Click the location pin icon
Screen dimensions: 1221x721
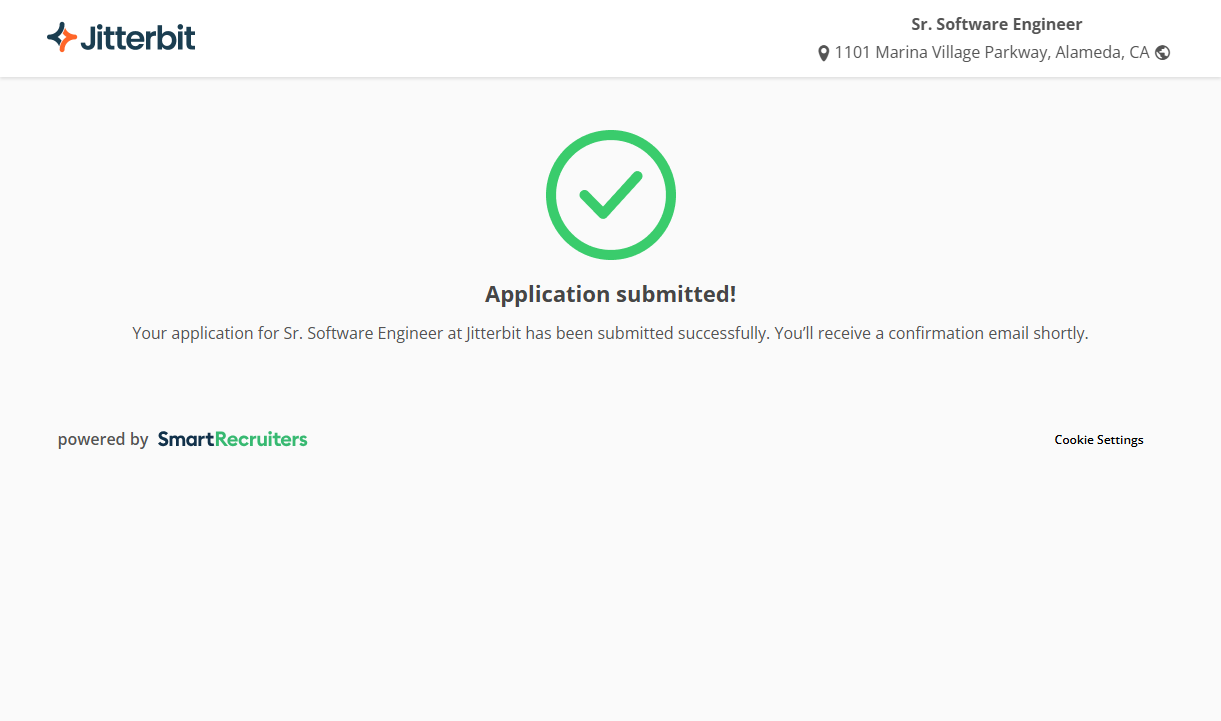point(823,53)
